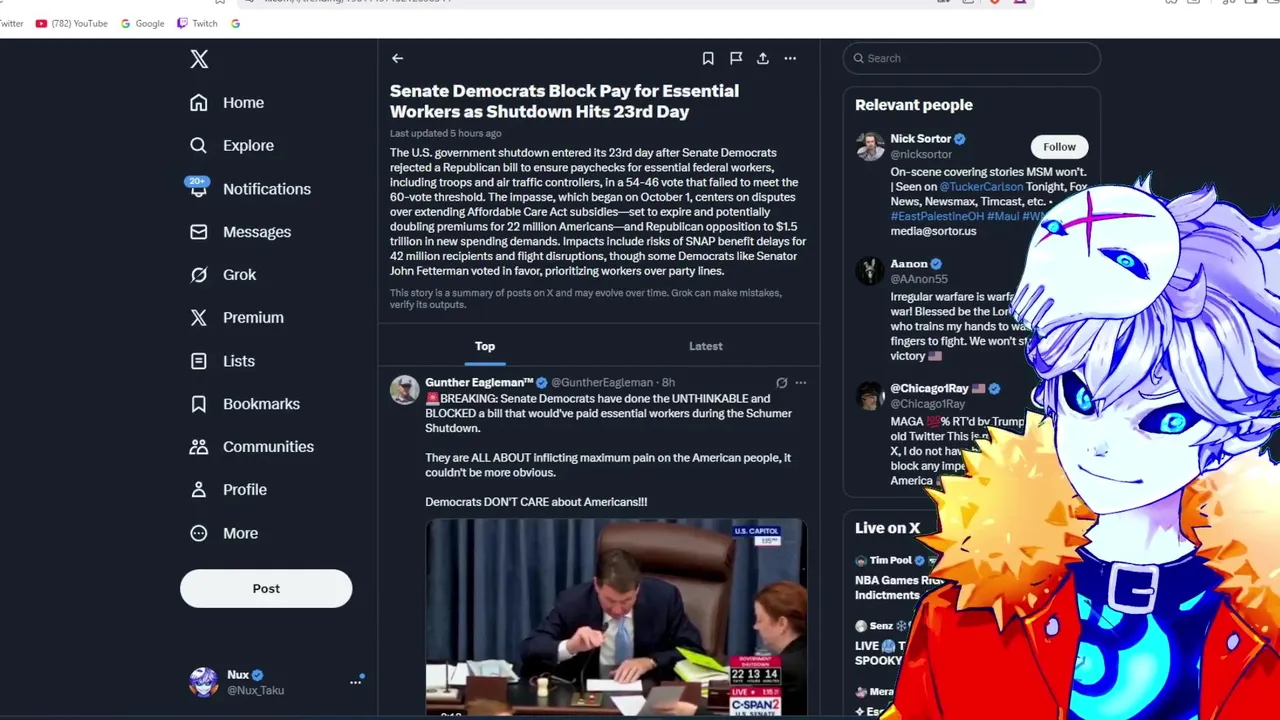The width and height of the screenshot is (1280, 720).
Task: Open the Google browser bookmark
Action: [142, 23]
